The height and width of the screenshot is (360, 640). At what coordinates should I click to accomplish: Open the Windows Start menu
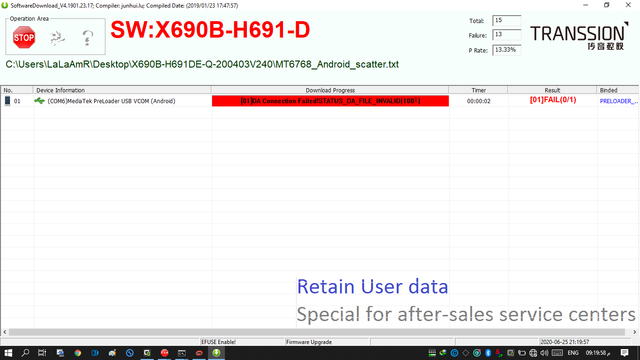pos(8,353)
